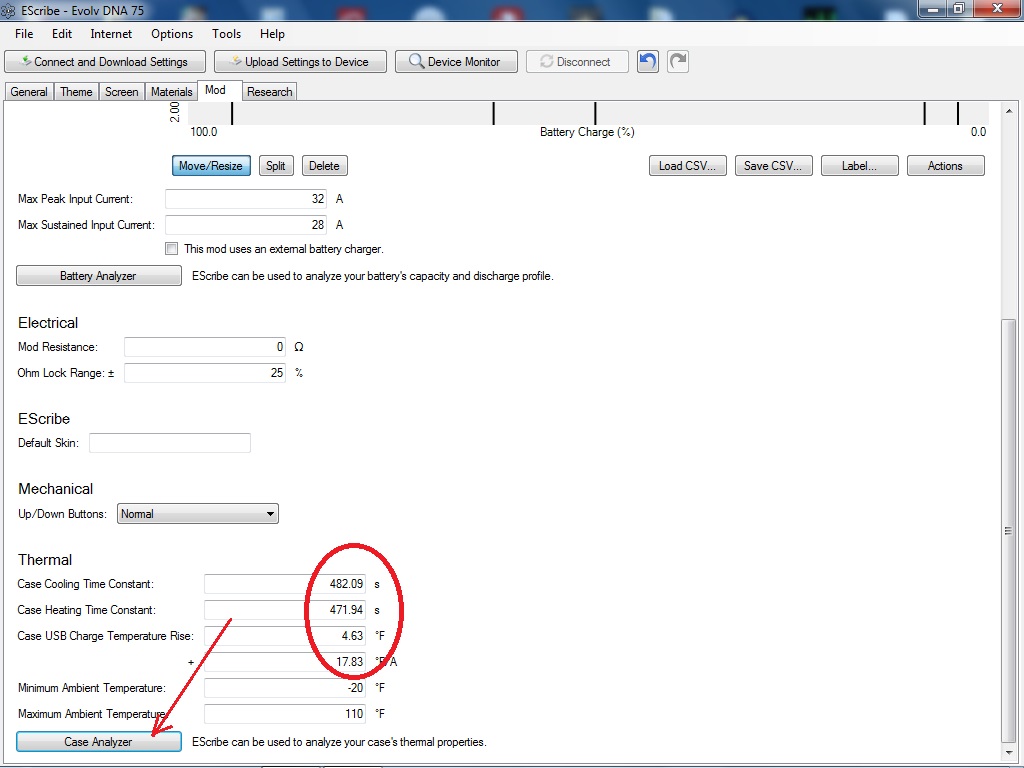Switch to the Screen tab
The image size is (1024, 768).
[121, 92]
